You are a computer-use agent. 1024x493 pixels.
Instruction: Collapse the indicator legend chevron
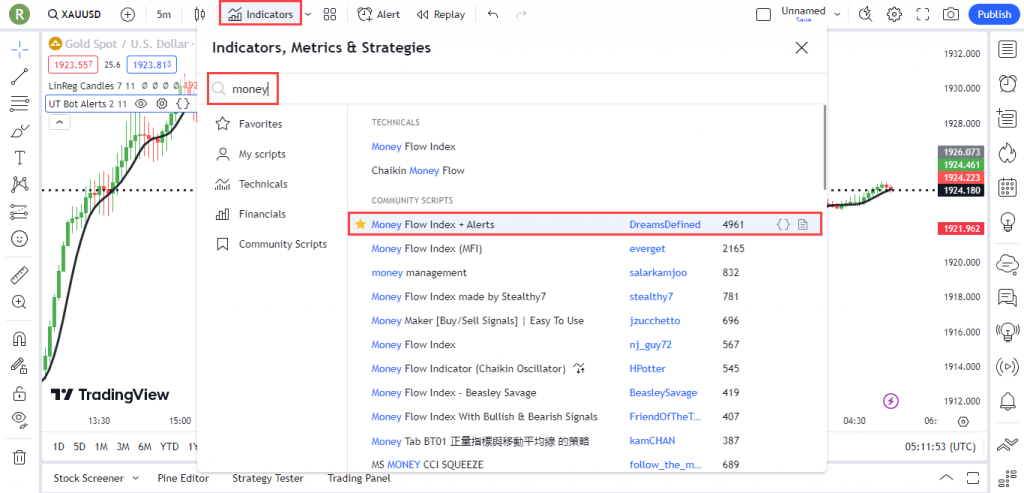click(x=59, y=122)
